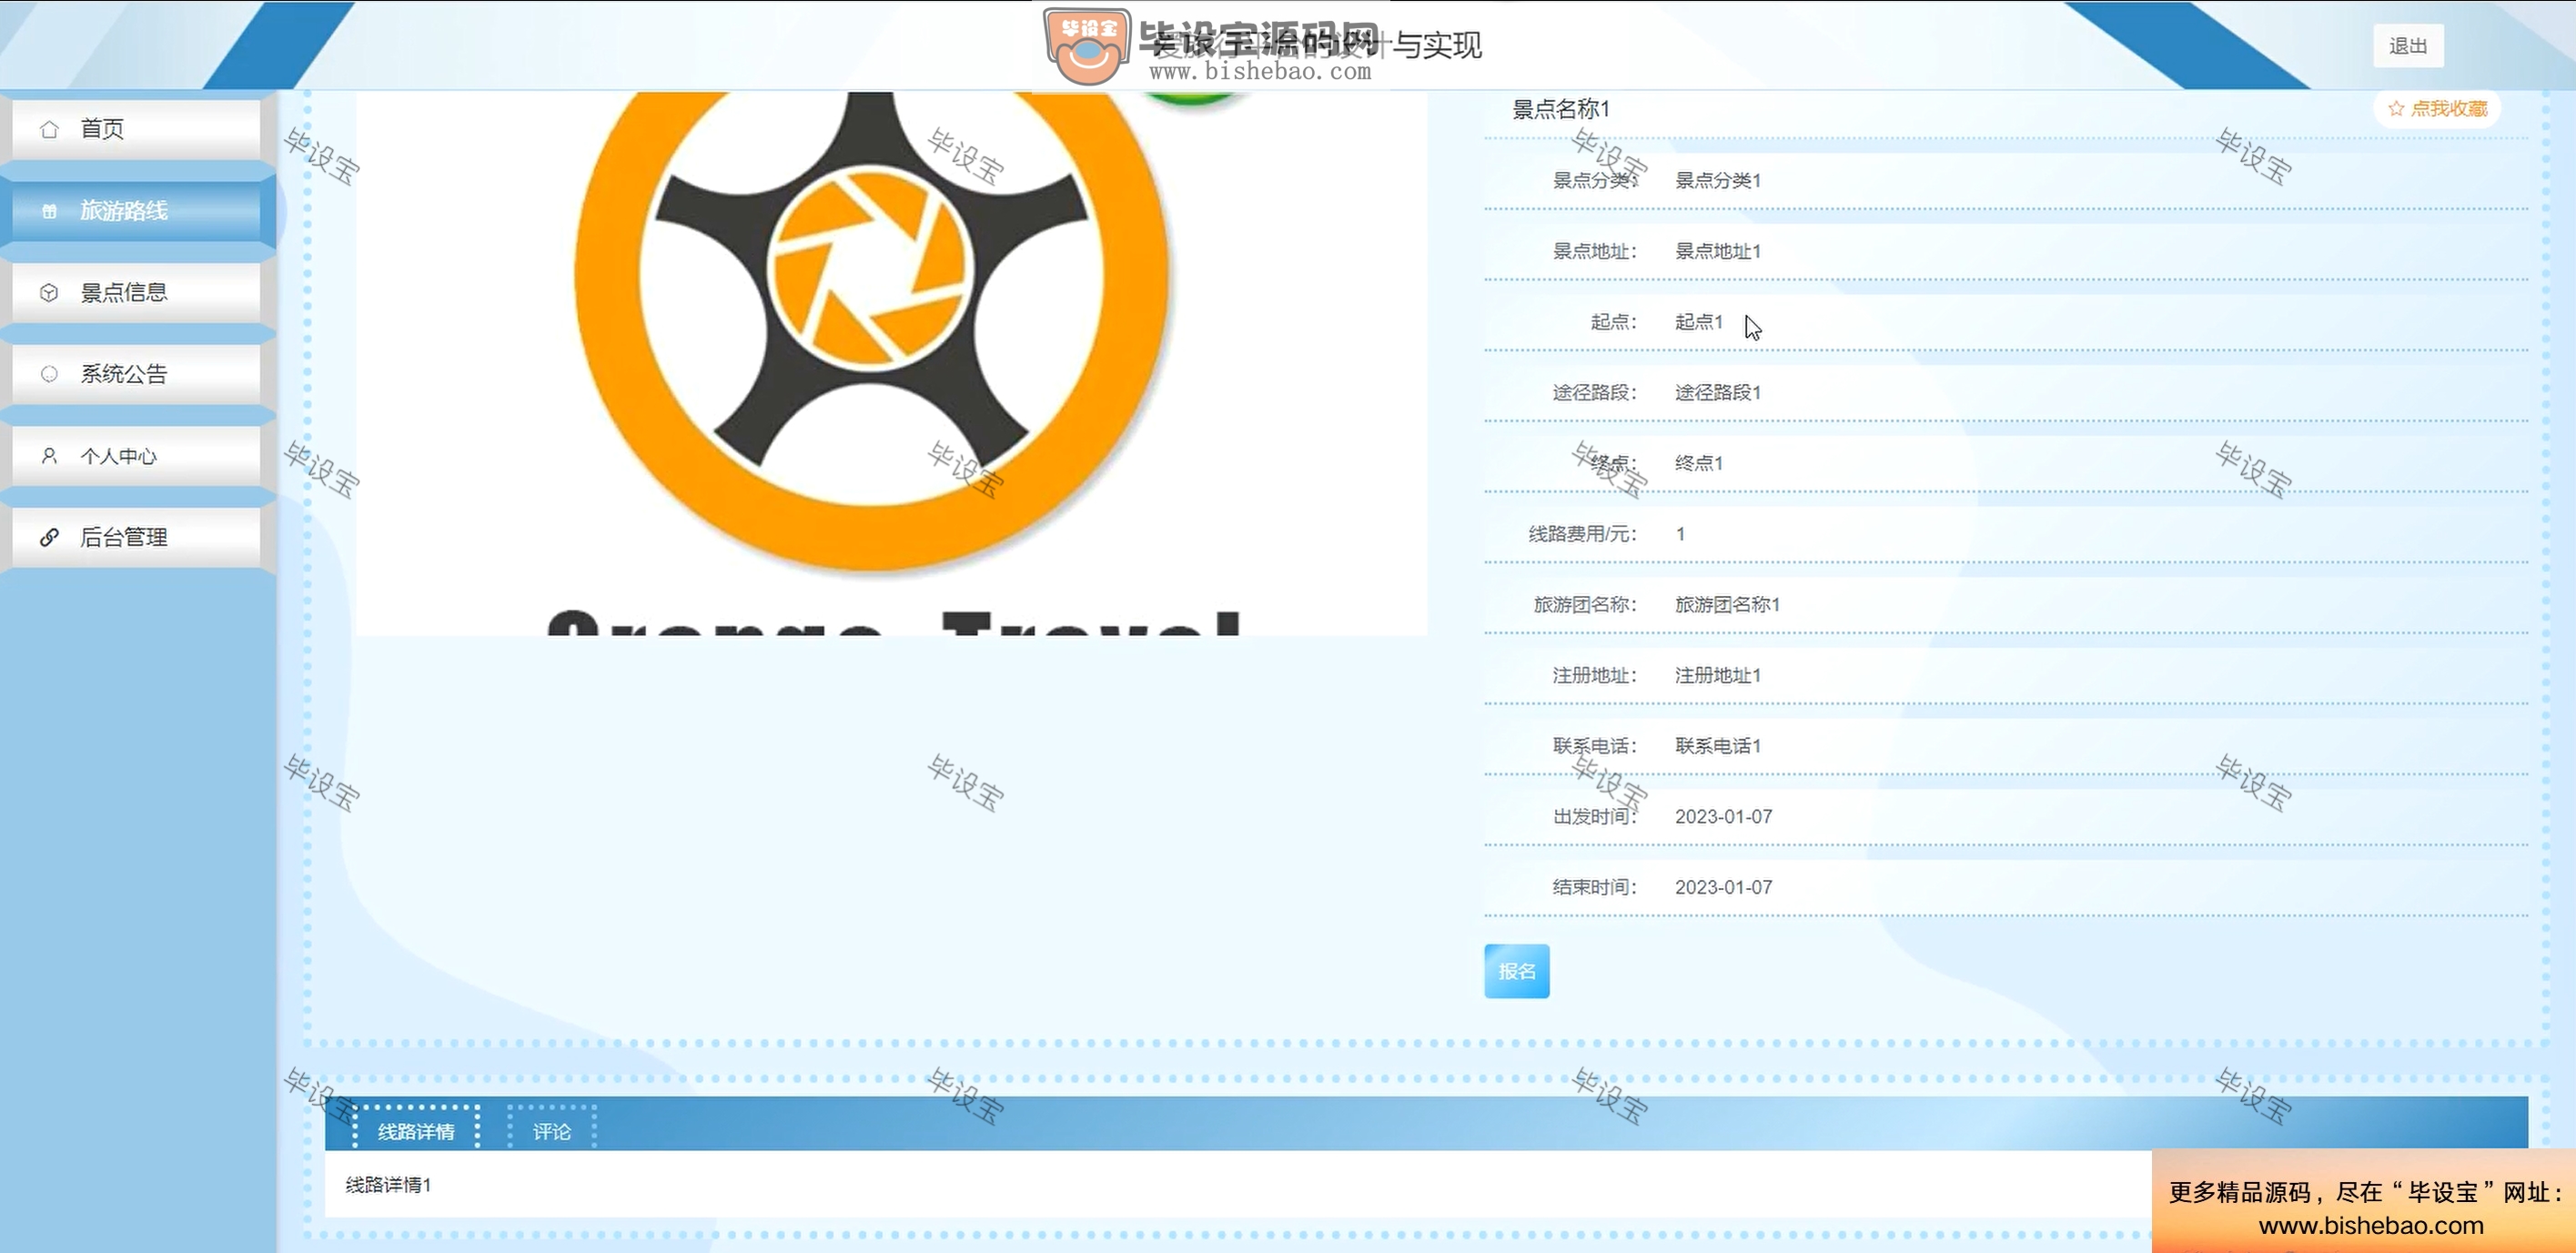
Task: Click the home icon beside 首页
Action: [49, 129]
